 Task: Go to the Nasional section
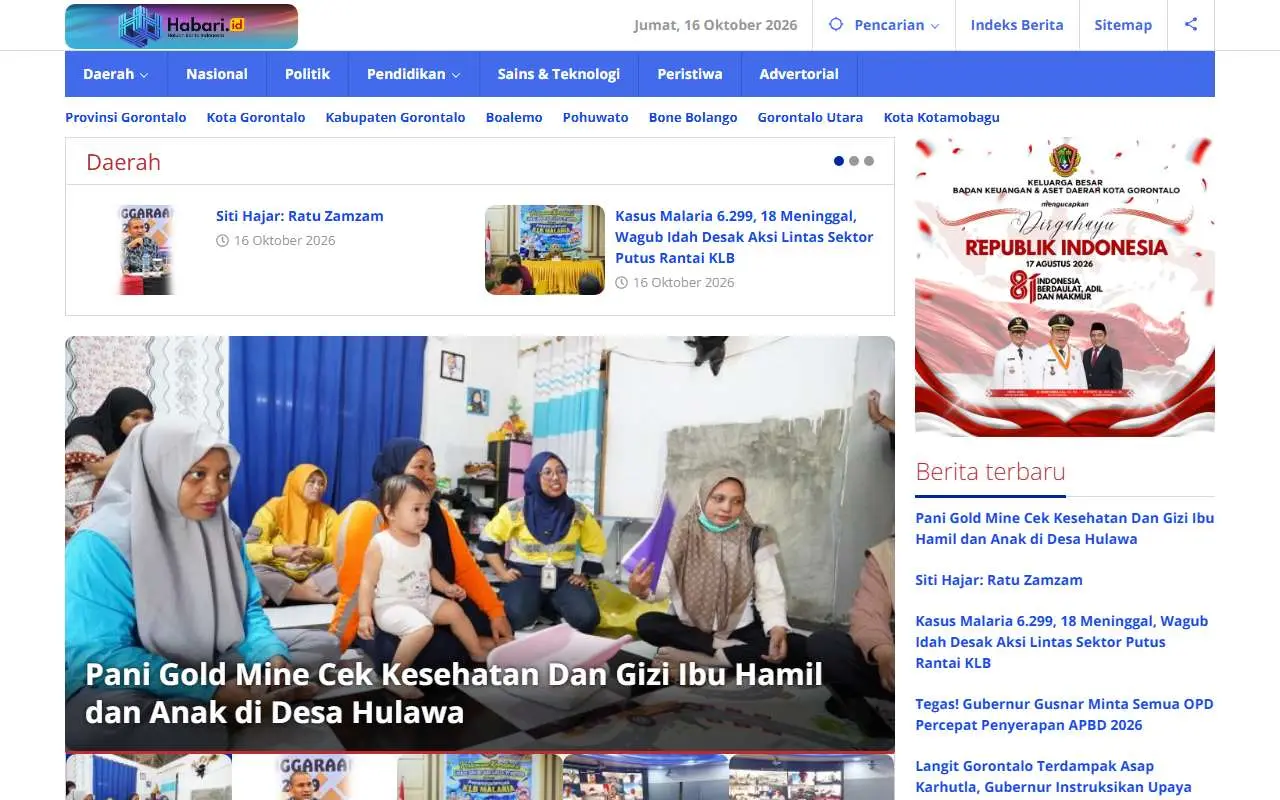(x=217, y=74)
